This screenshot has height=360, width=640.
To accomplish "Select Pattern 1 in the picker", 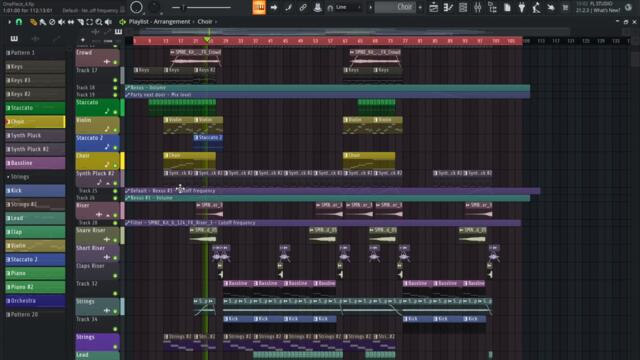I will tap(35, 53).
